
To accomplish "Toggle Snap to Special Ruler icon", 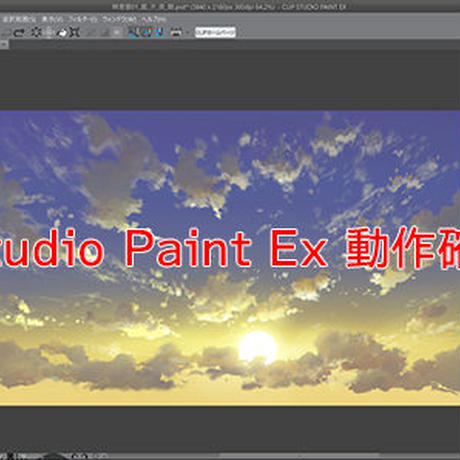I will pos(147,32).
